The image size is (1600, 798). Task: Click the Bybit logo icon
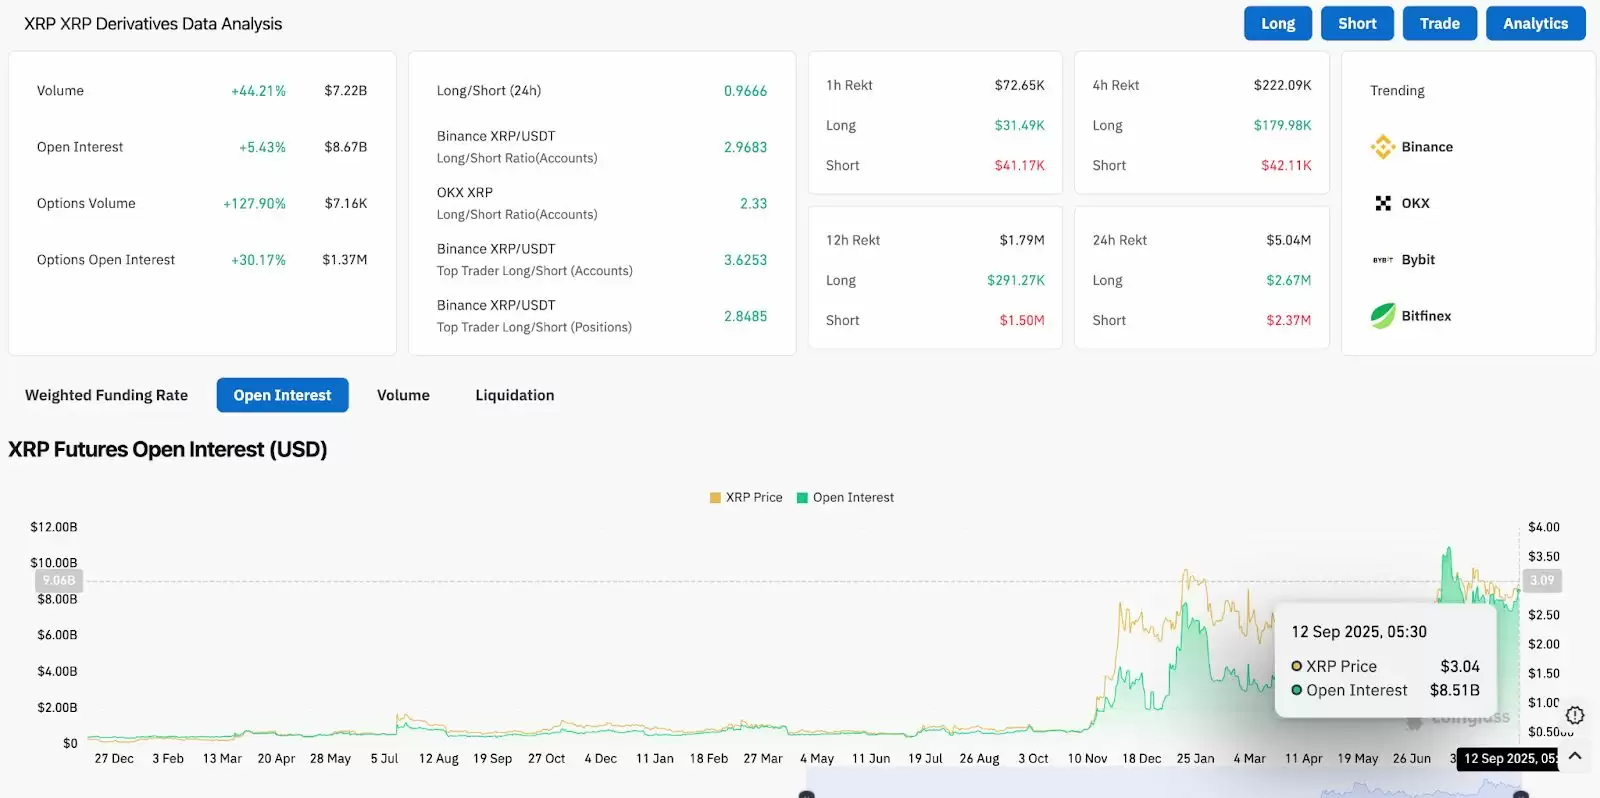point(1383,260)
